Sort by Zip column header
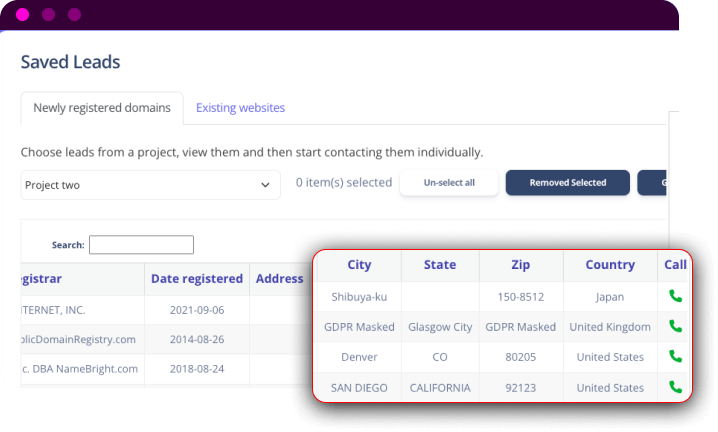Screen dimensions: 718x432 (520, 265)
